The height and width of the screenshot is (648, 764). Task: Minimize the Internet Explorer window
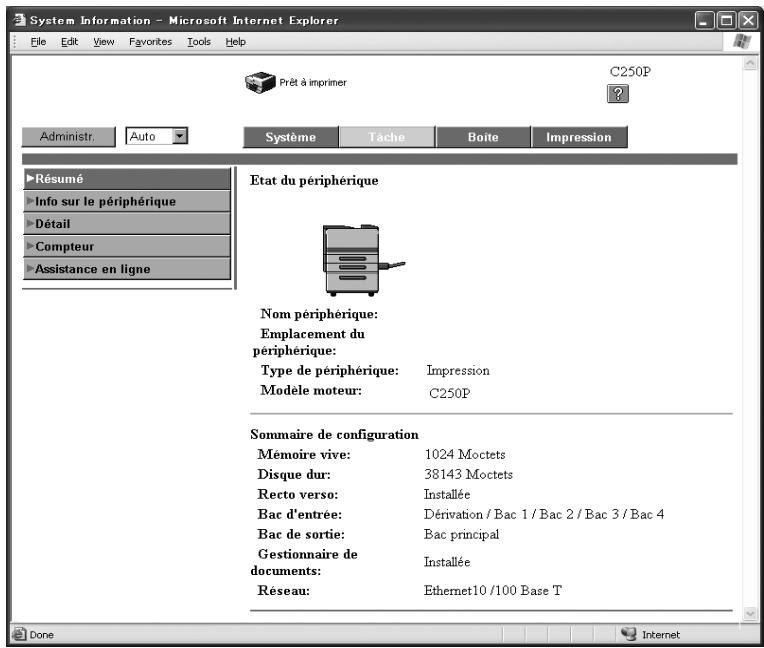[x=704, y=20]
